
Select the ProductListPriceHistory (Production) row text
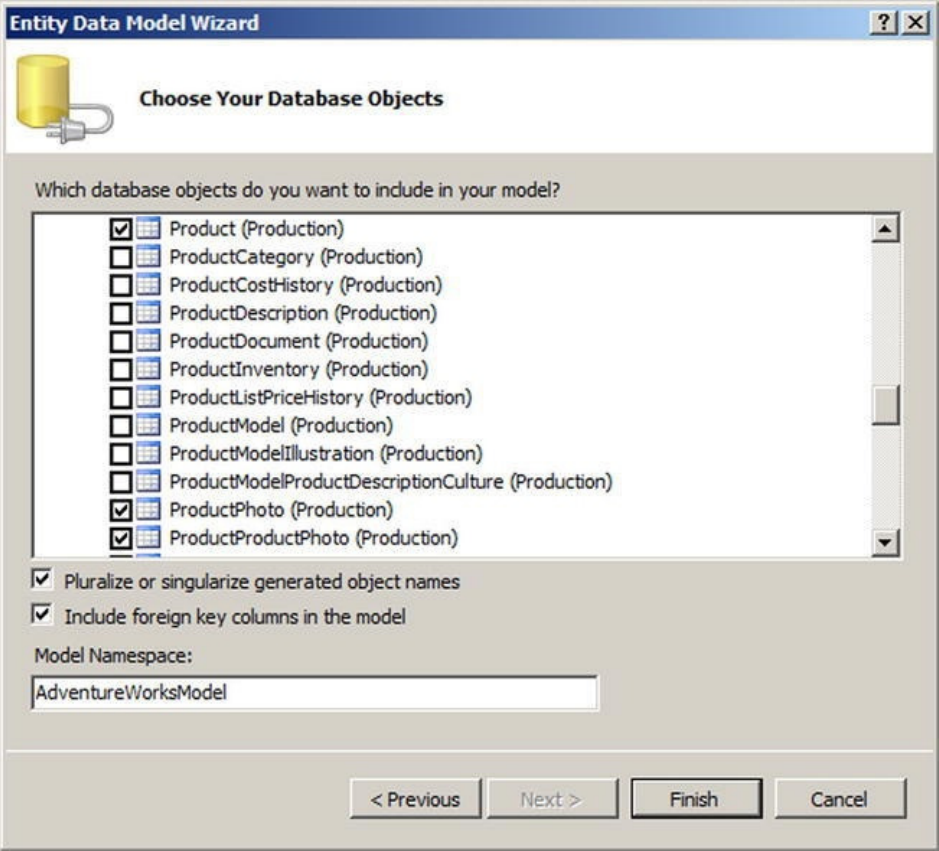(321, 398)
